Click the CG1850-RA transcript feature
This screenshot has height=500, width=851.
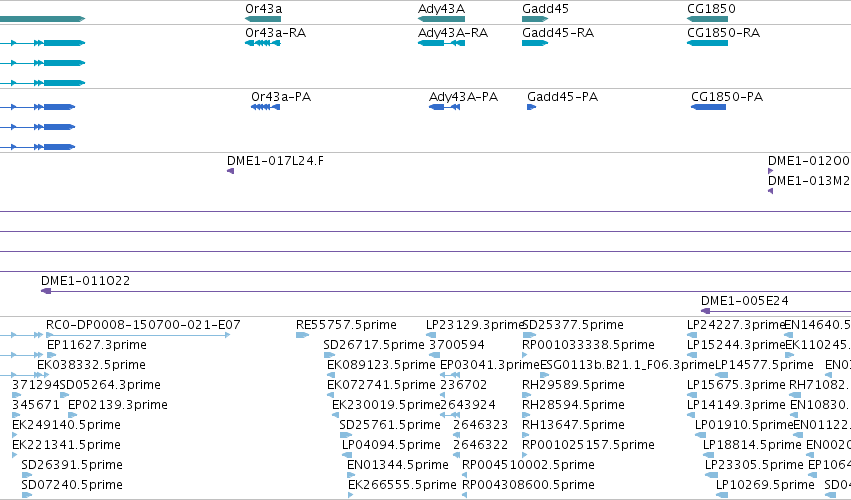tap(707, 43)
